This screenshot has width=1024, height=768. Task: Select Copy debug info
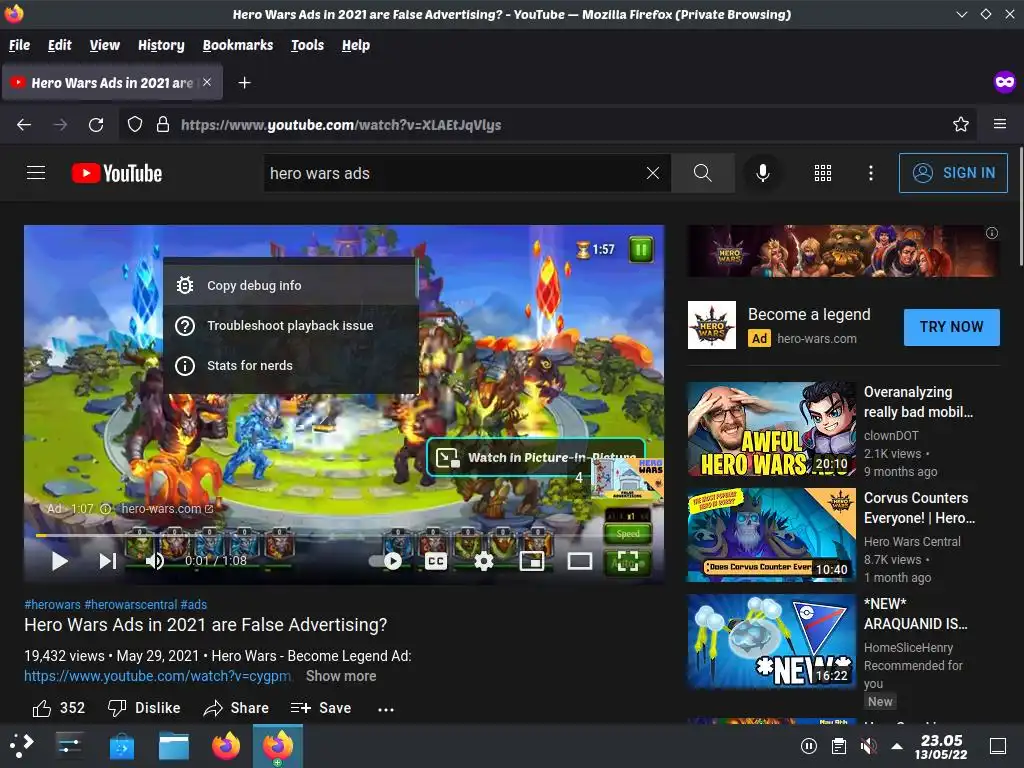pyautogui.click(x=291, y=285)
